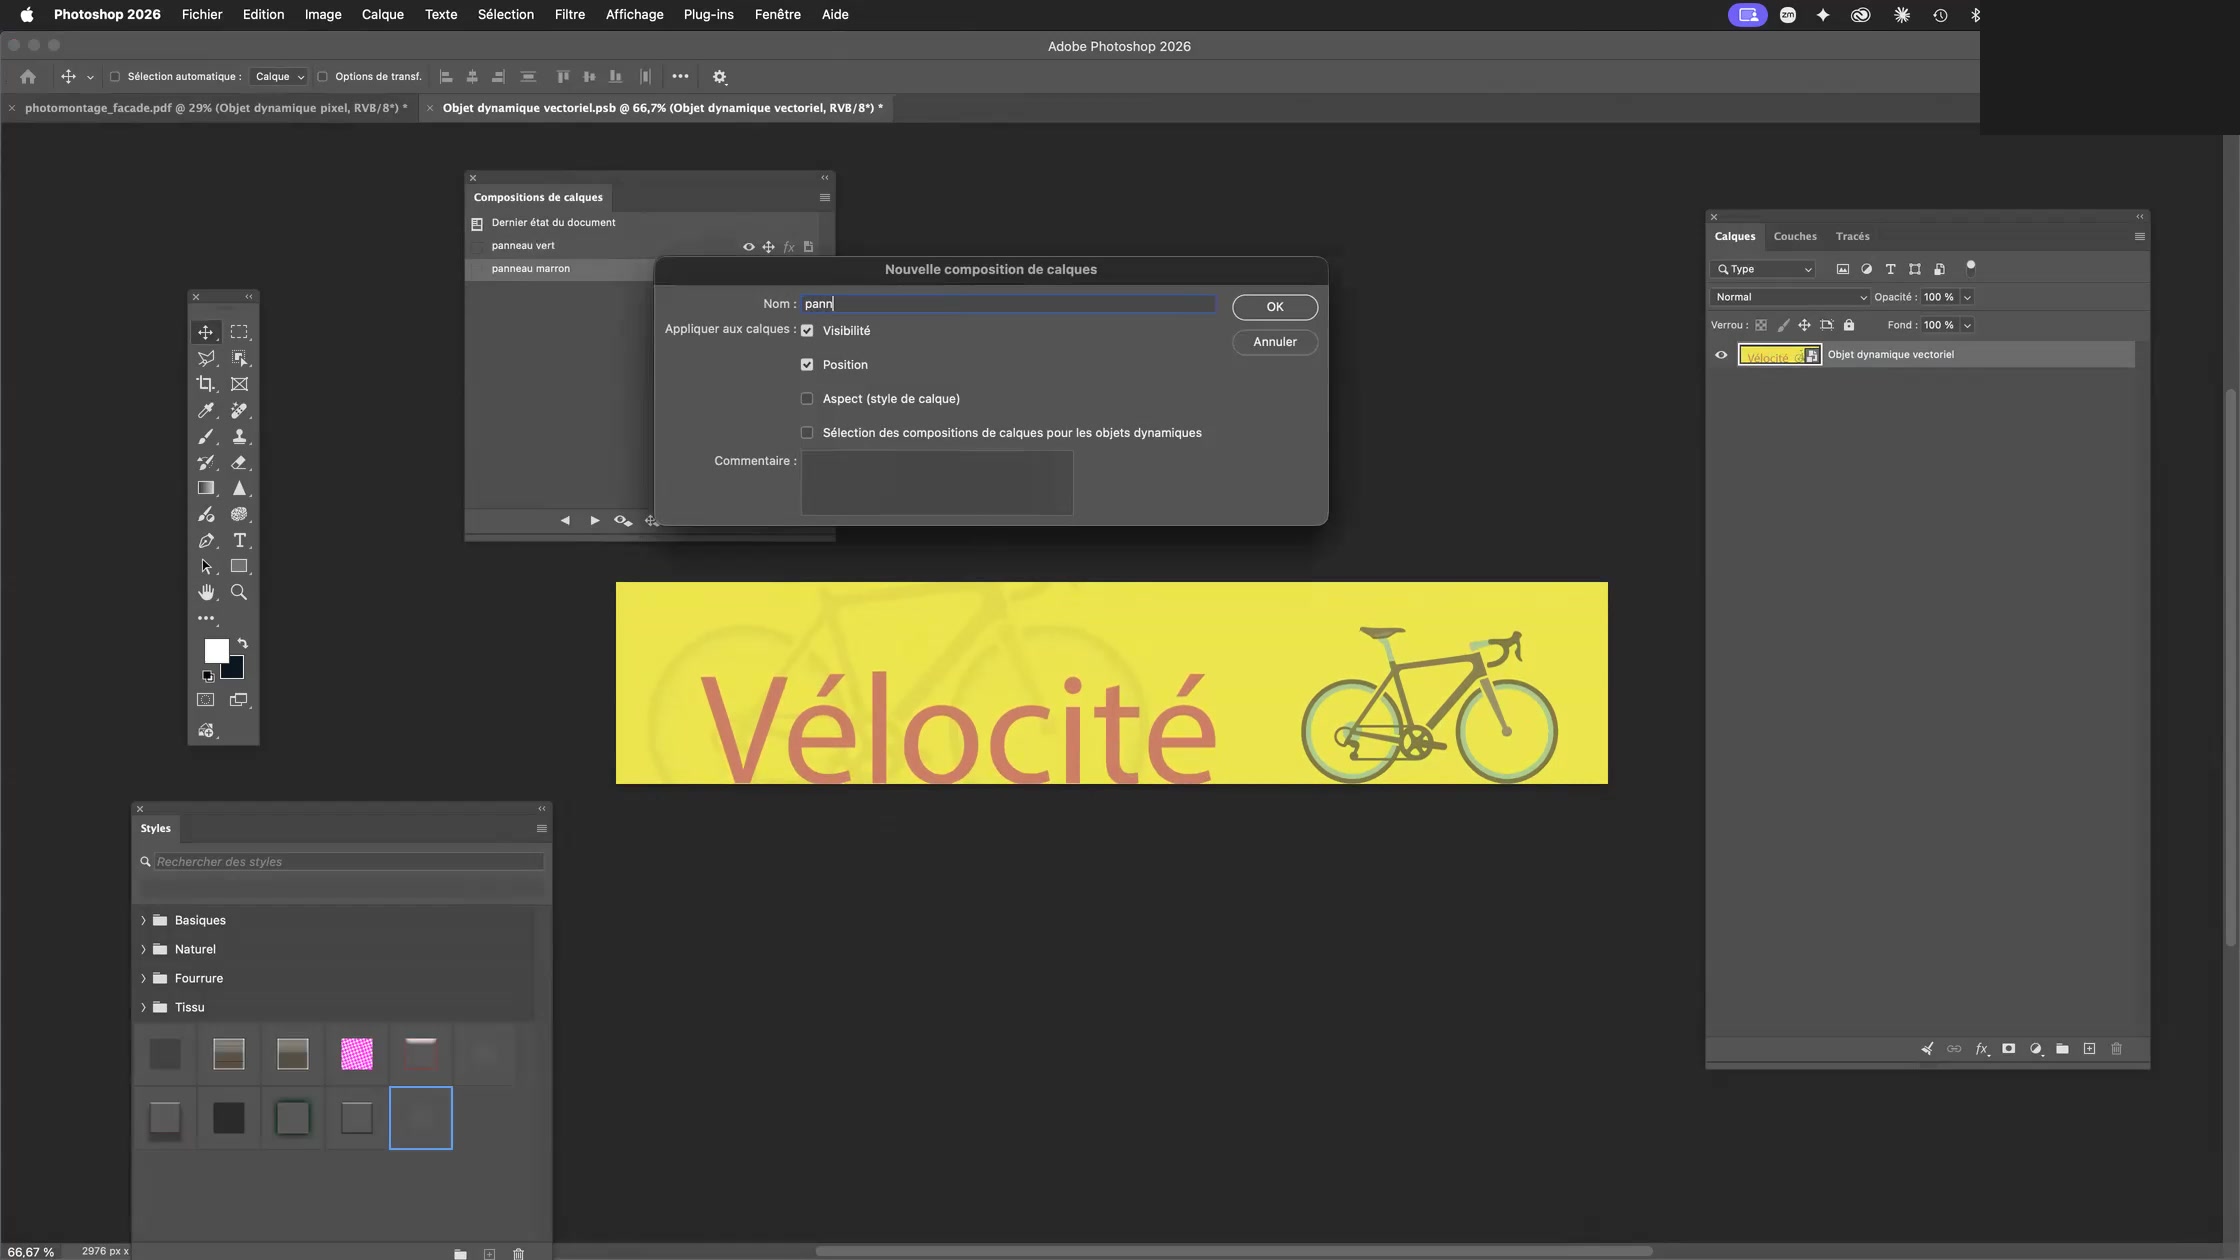The image size is (2240, 1260).
Task: Select the Frame tool
Action: coord(239,384)
